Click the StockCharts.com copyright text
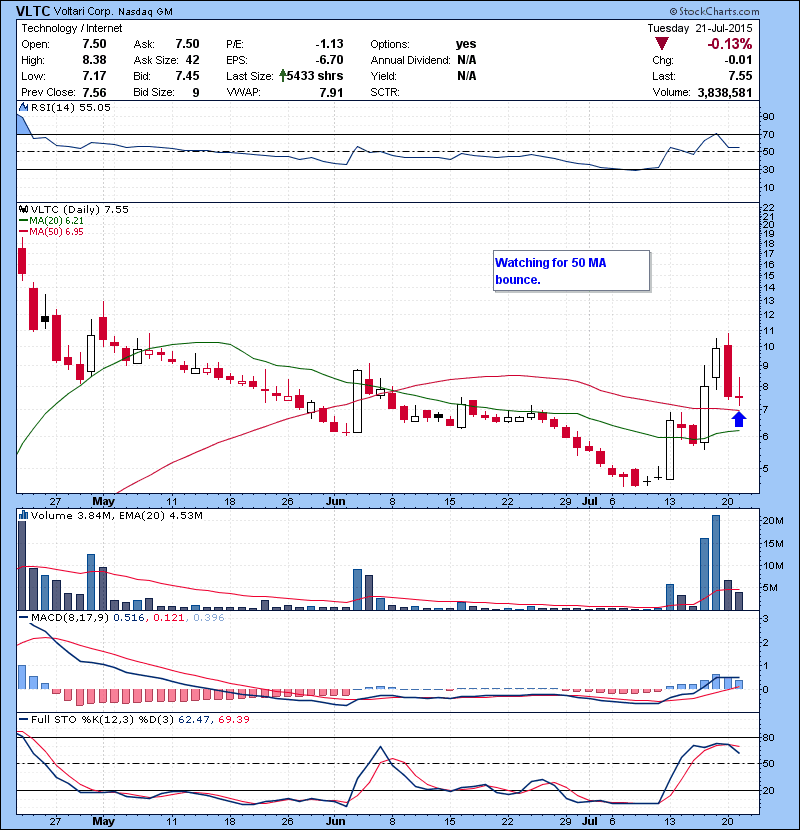This screenshot has width=800, height=830. pos(714,11)
